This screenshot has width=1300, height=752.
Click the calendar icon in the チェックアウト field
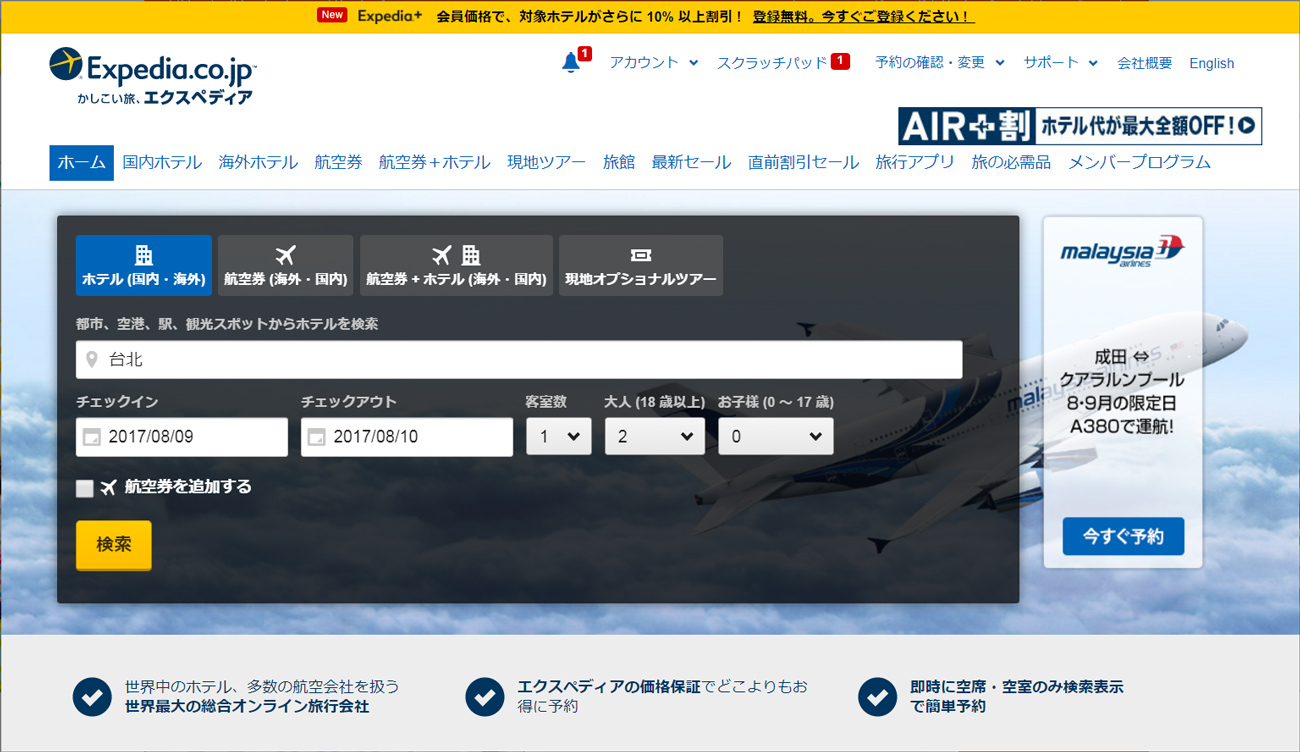pos(317,437)
